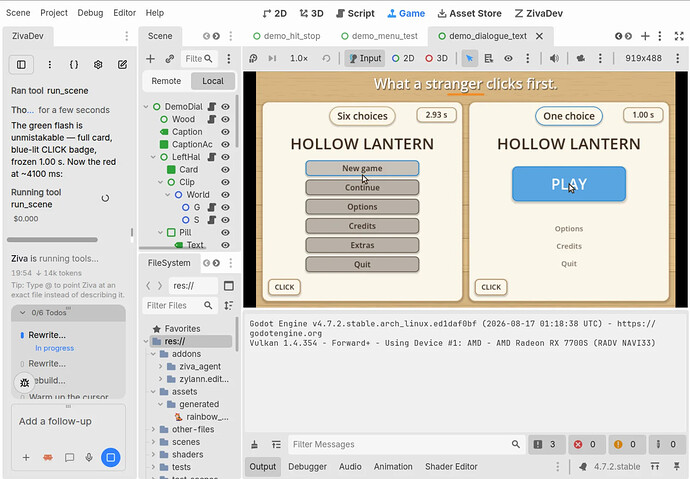Click the blue PLAY button in game
This screenshot has height=479, width=690.
click(569, 184)
